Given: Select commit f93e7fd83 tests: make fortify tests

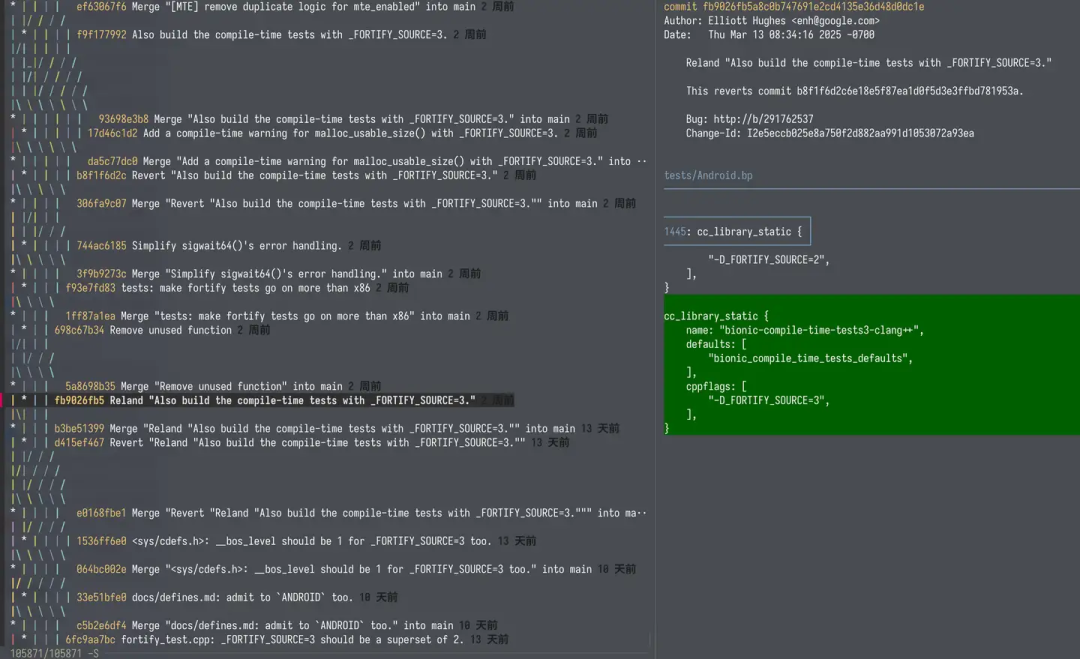Looking at the screenshot, I should 237,288.
